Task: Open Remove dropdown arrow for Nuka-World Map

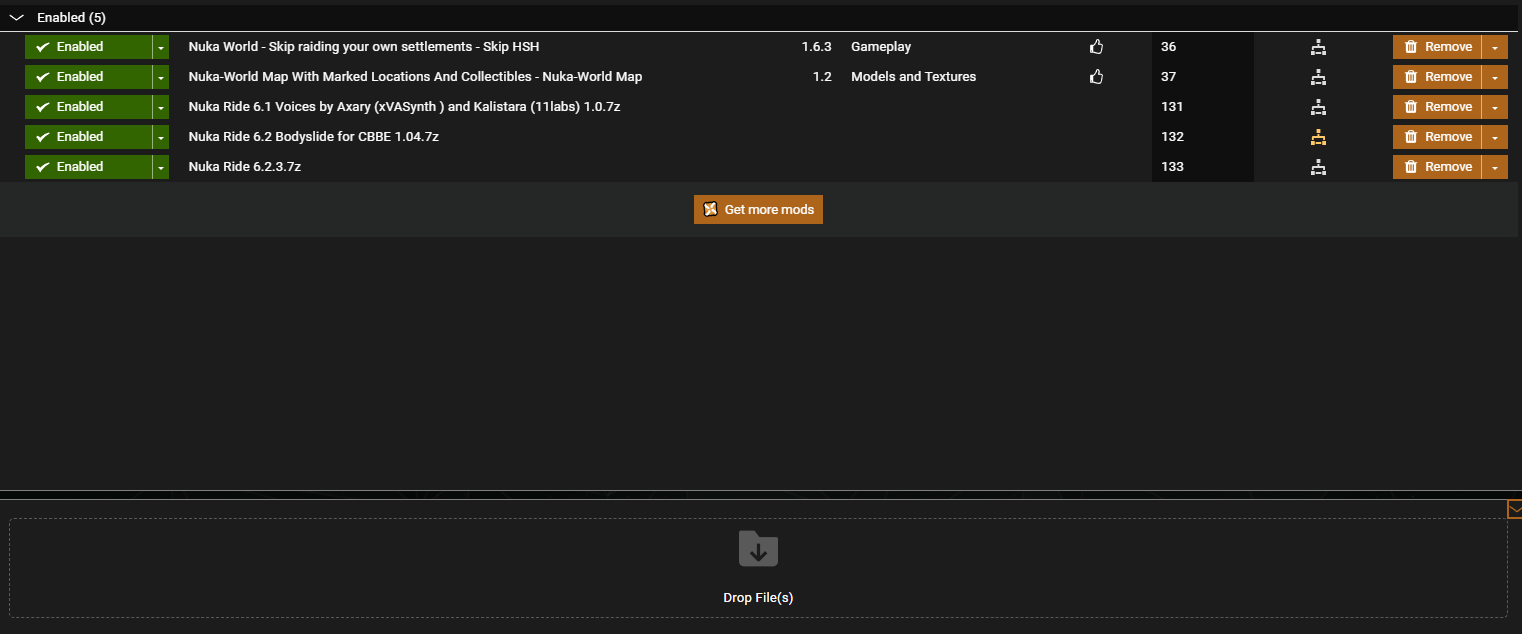Action: coord(1495,77)
